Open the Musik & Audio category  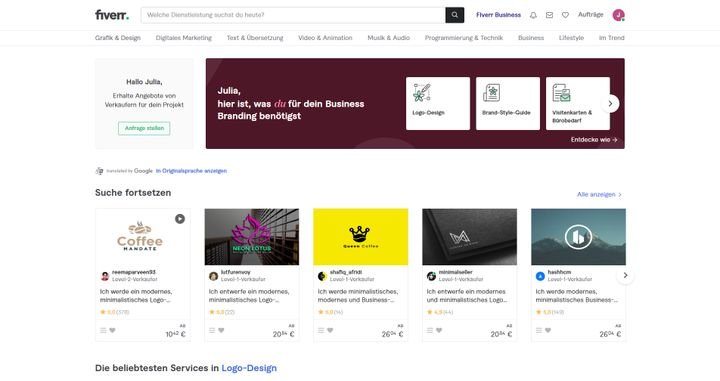coord(388,38)
